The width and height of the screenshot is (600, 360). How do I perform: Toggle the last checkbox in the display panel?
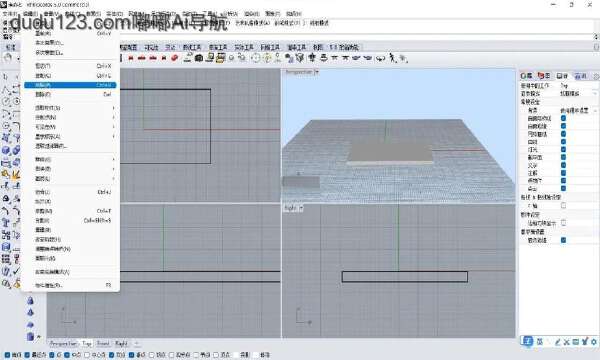click(563, 240)
